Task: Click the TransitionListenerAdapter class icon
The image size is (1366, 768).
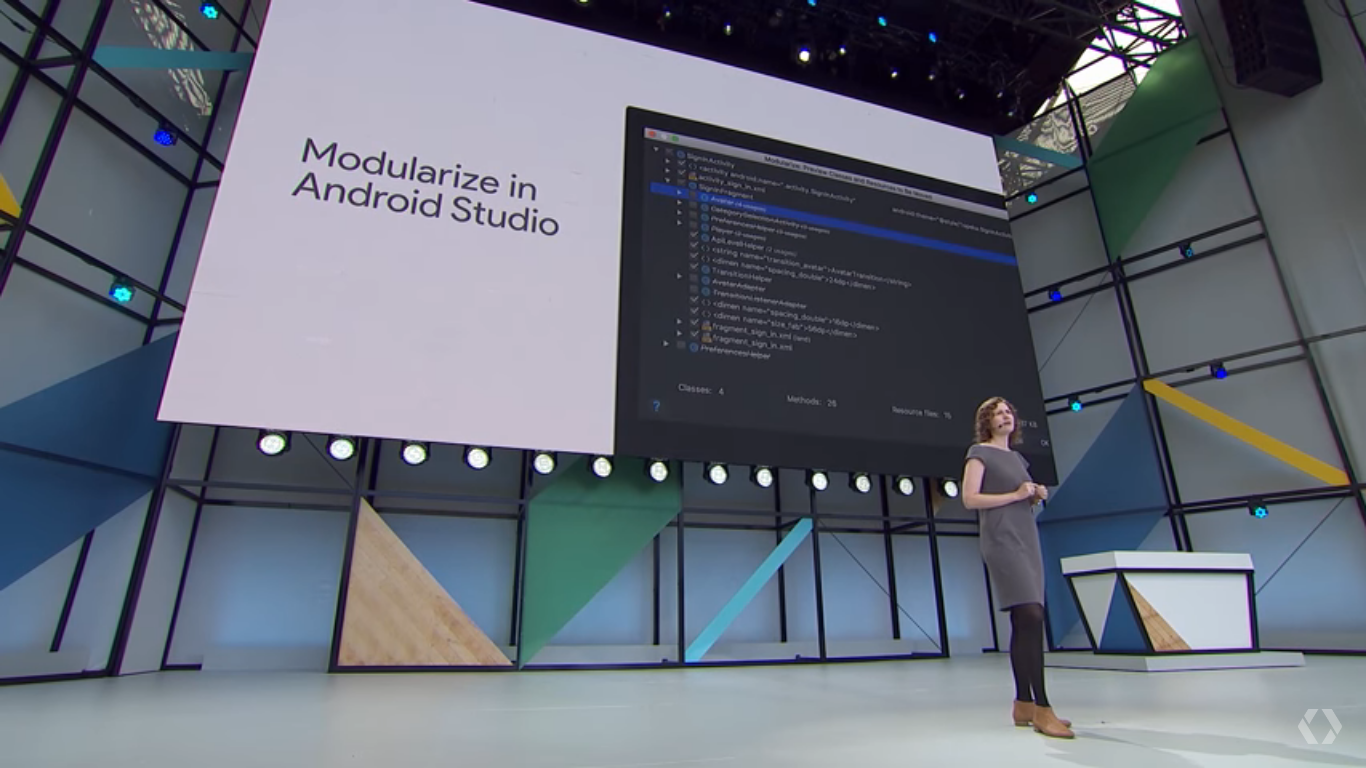Action: (705, 292)
